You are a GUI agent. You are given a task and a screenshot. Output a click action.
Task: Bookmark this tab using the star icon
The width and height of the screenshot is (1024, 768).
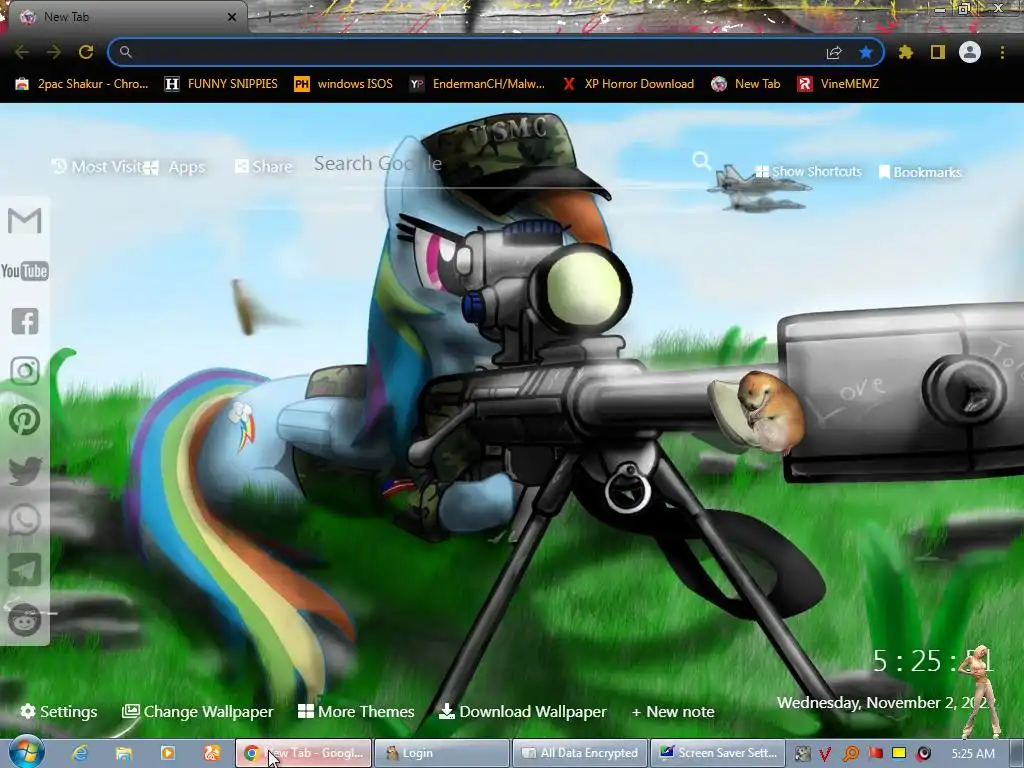(x=866, y=52)
